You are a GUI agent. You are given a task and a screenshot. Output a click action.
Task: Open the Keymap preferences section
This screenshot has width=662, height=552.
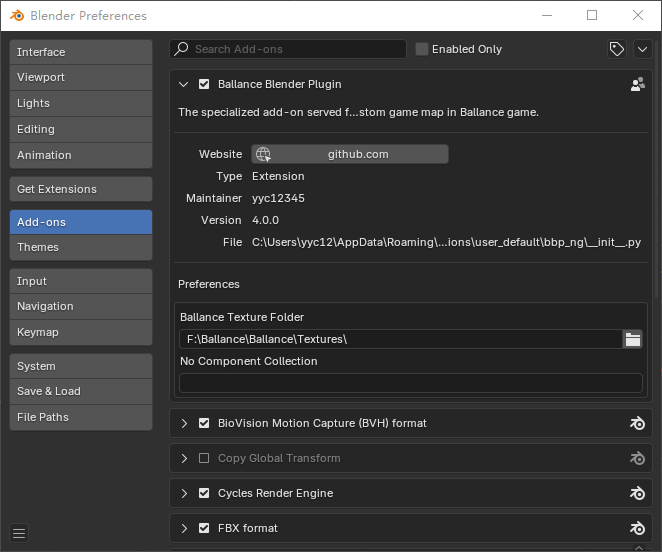(x=81, y=332)
